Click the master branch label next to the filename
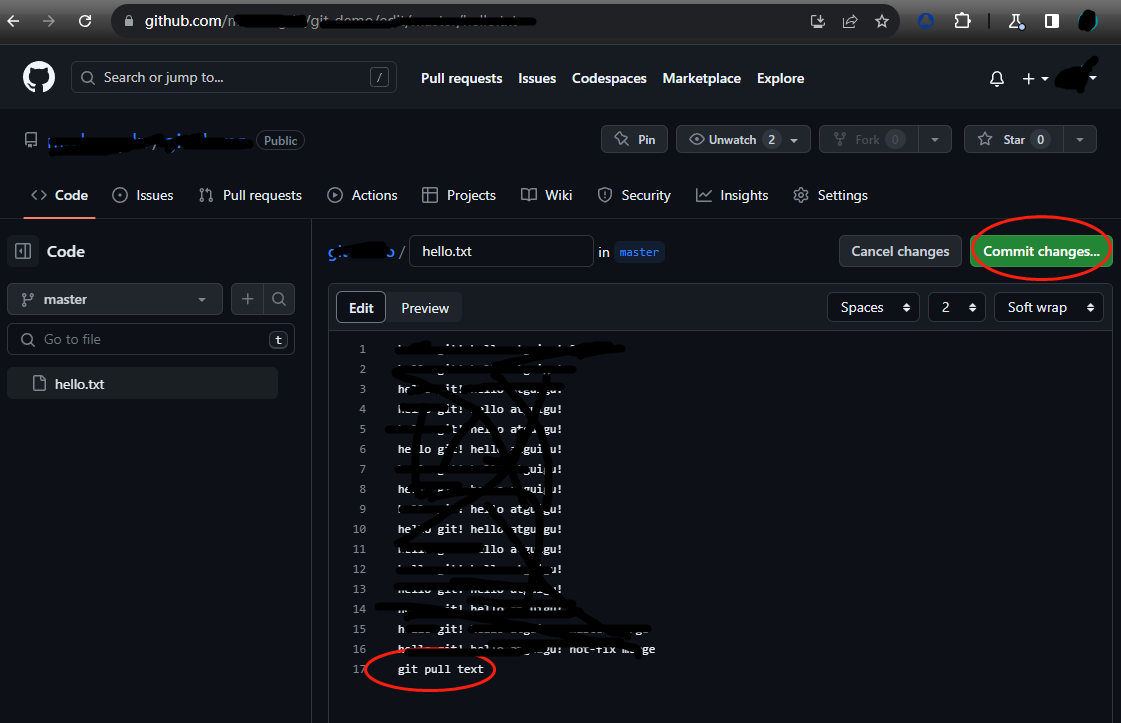The width and height of the screenshot is (1121, 723). tap(639, 252)
